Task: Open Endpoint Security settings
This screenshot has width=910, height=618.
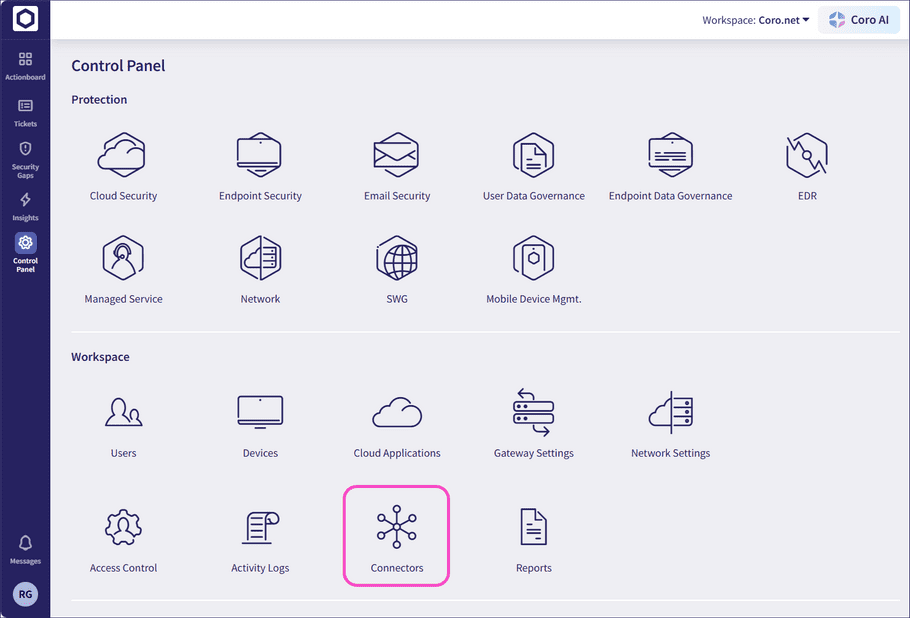Action: 260,157
